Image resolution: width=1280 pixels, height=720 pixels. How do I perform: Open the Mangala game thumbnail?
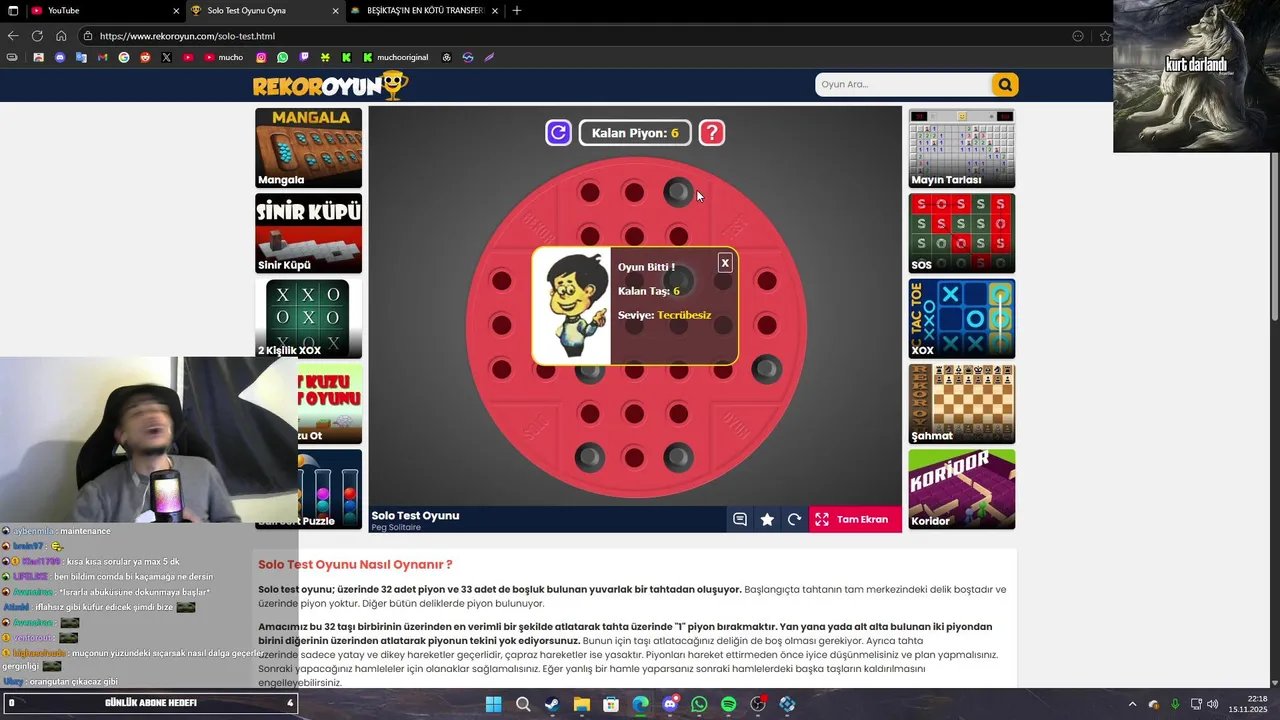tap(308, 148)
